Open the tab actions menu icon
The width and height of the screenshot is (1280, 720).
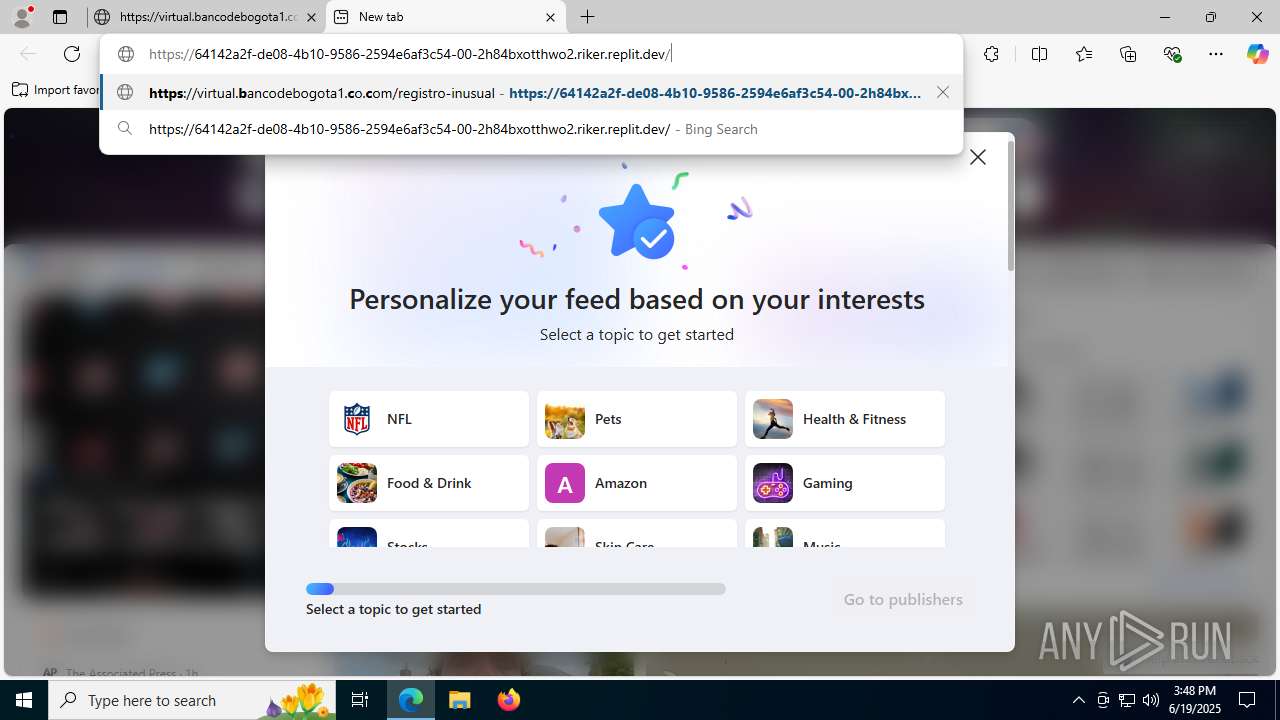click(60, 17)
